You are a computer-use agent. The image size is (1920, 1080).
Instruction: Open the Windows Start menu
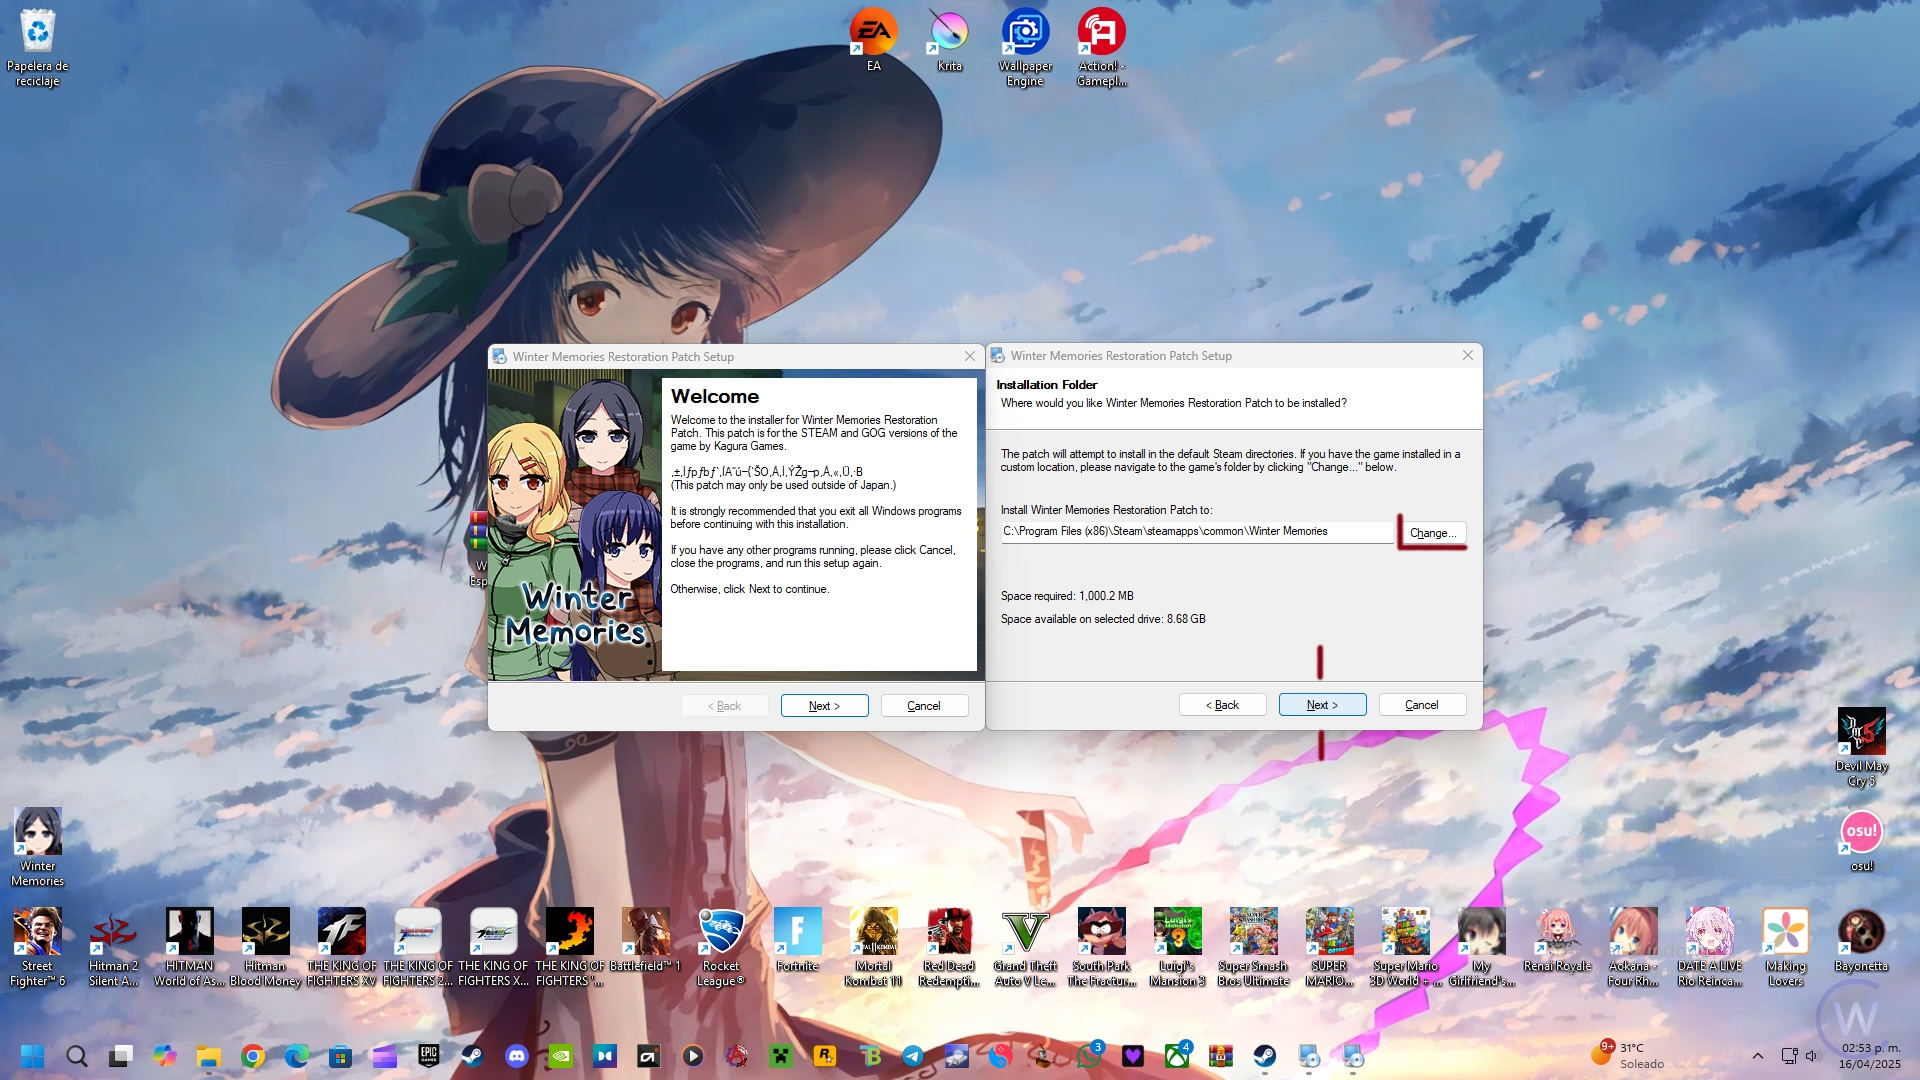tap(33, 1056)
